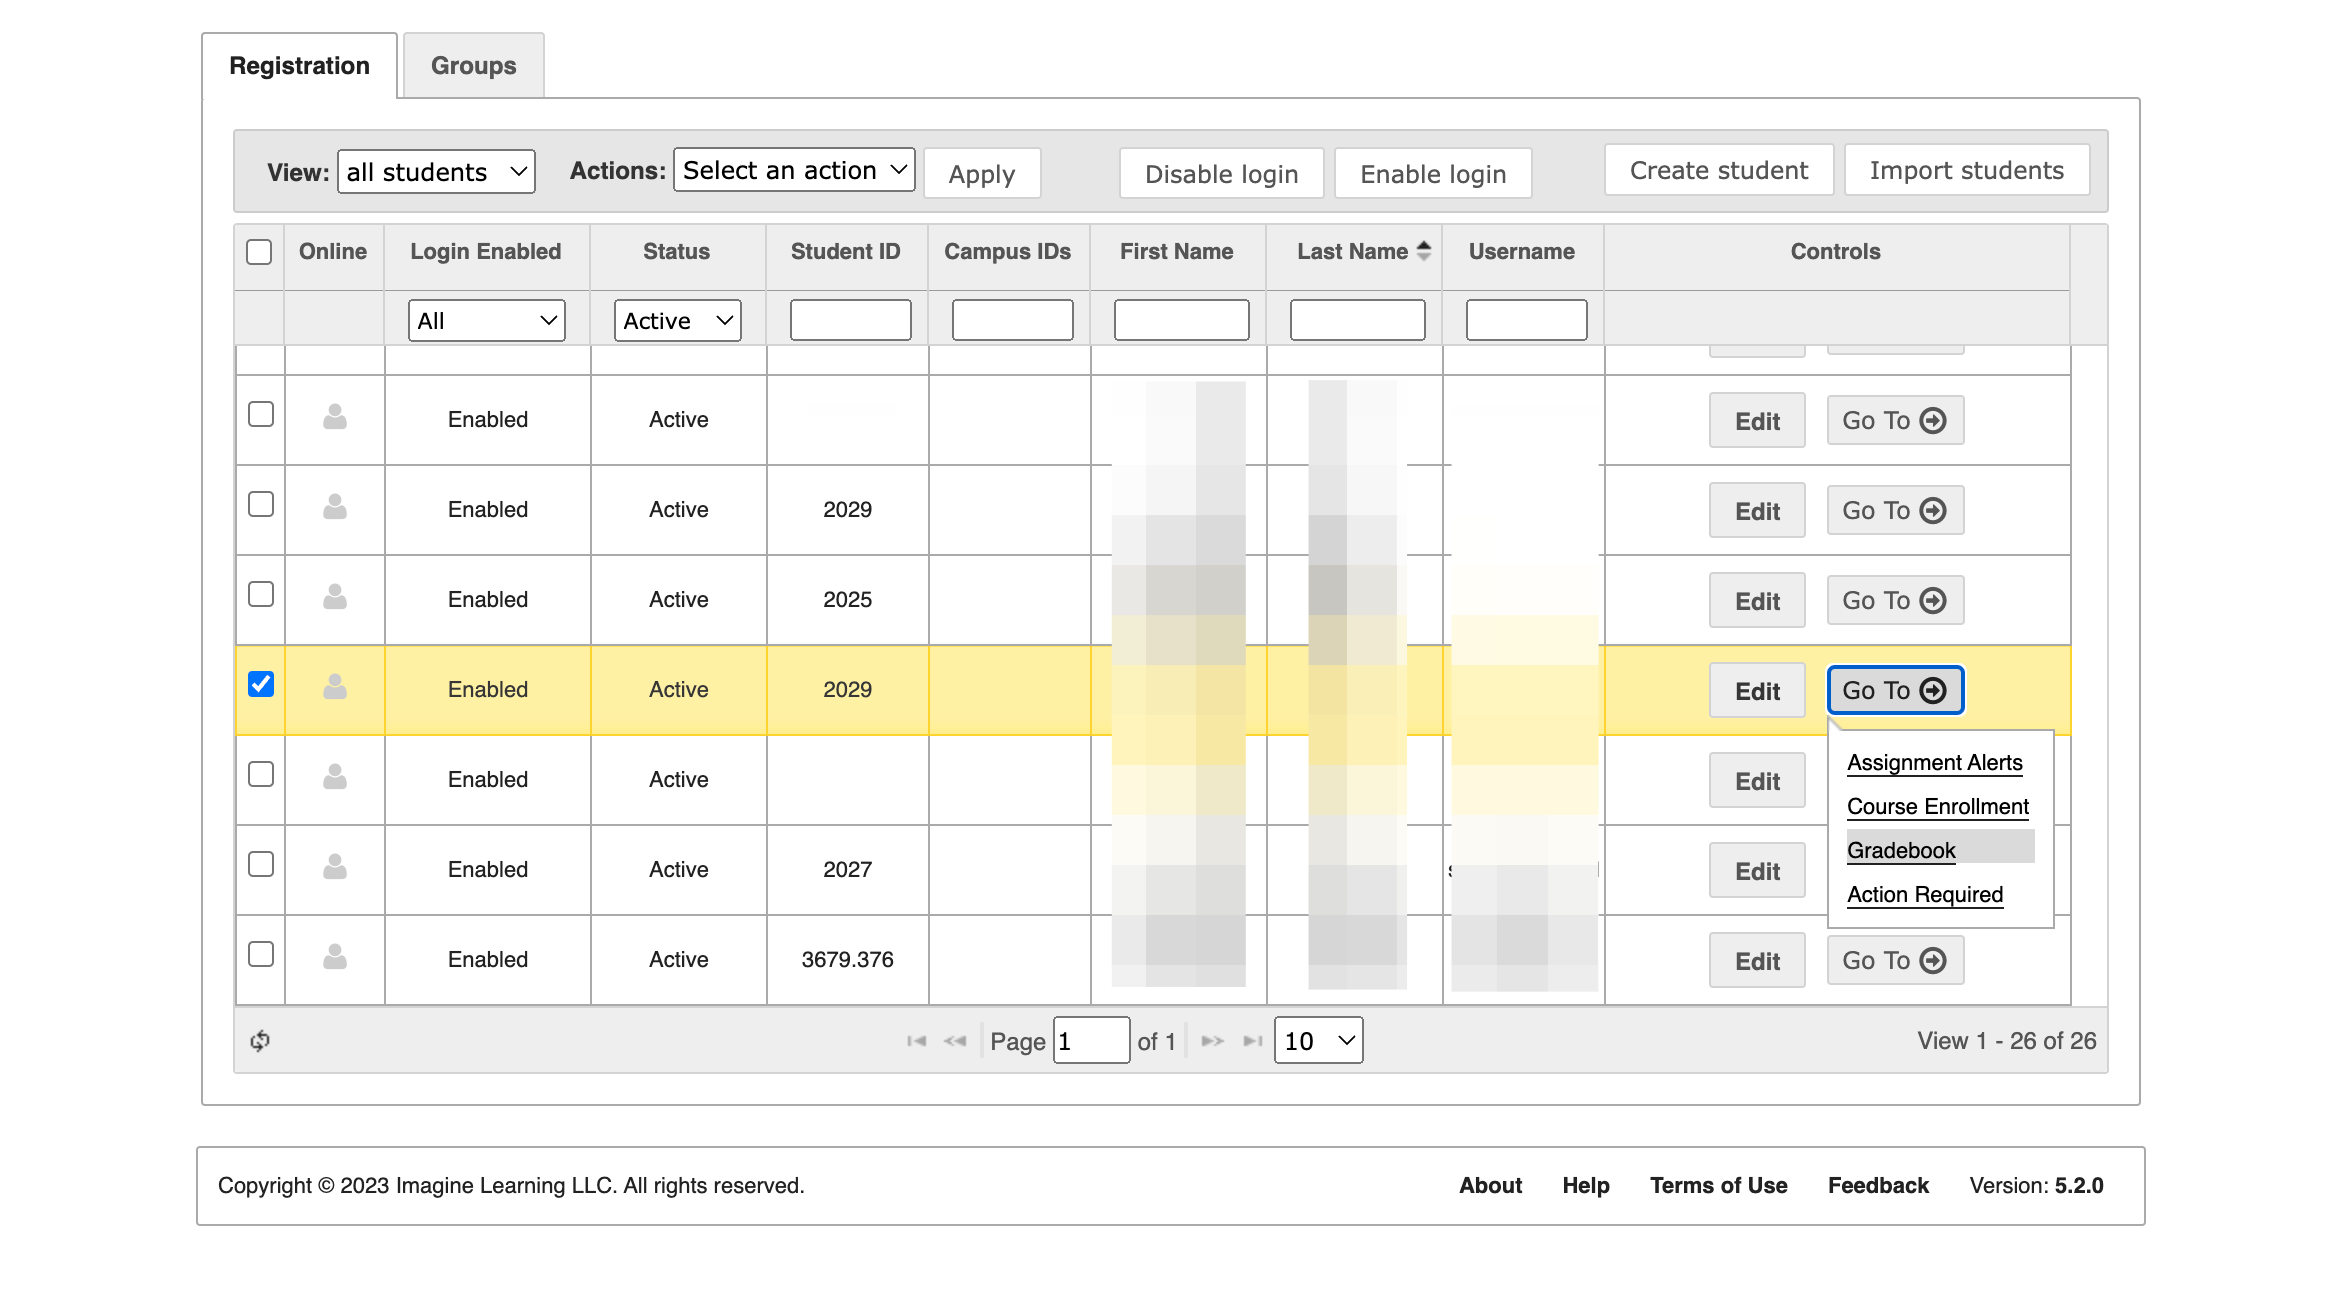2328x1309 pixels.
Task: Click the Last Name sort arrows
Action: [1424, 251]
